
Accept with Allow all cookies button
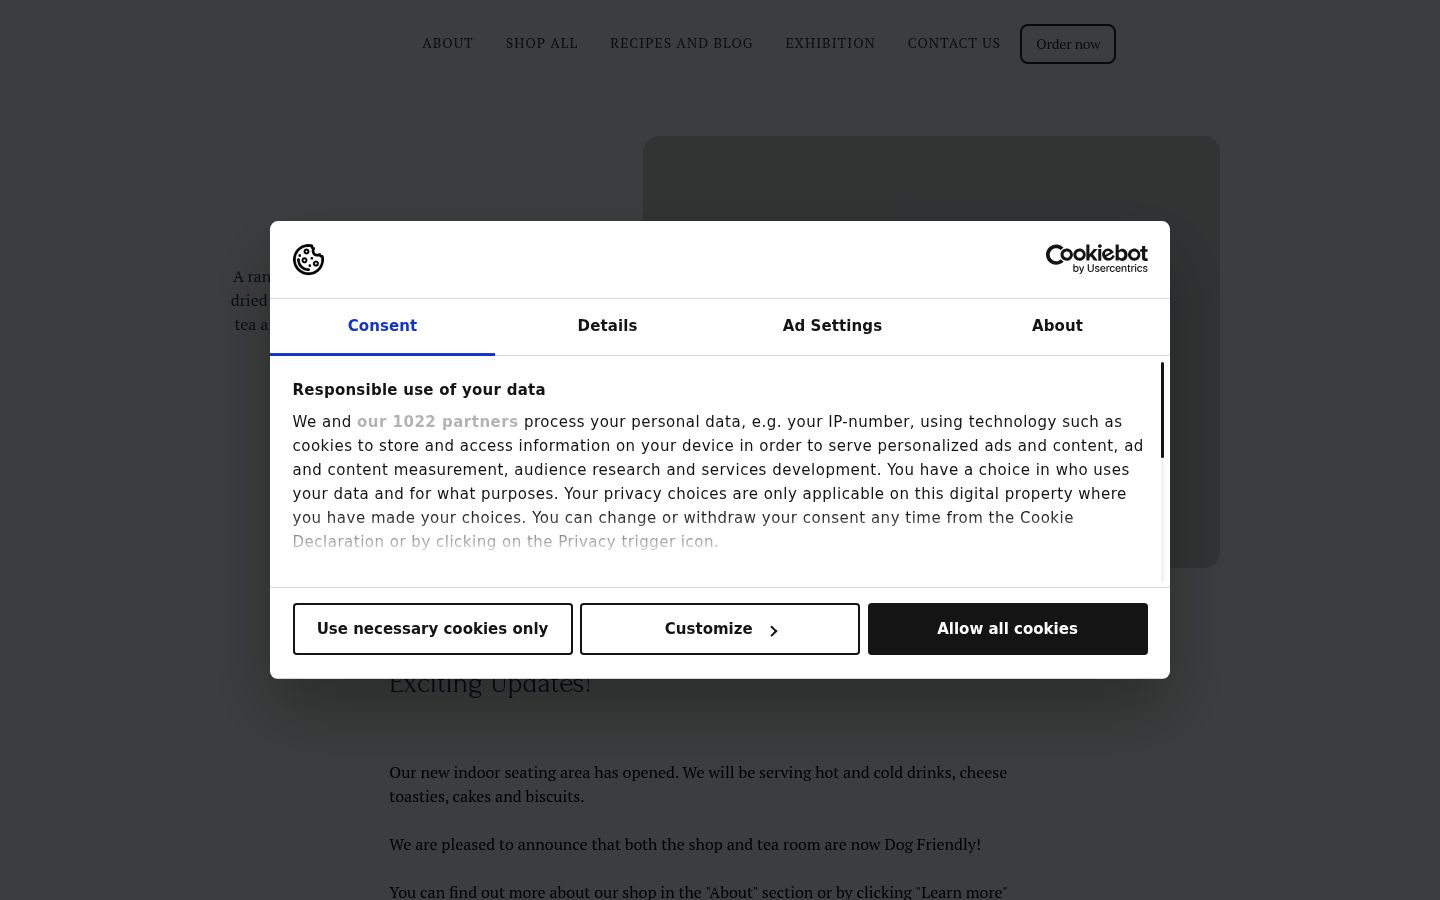(x=1007, y=629)
